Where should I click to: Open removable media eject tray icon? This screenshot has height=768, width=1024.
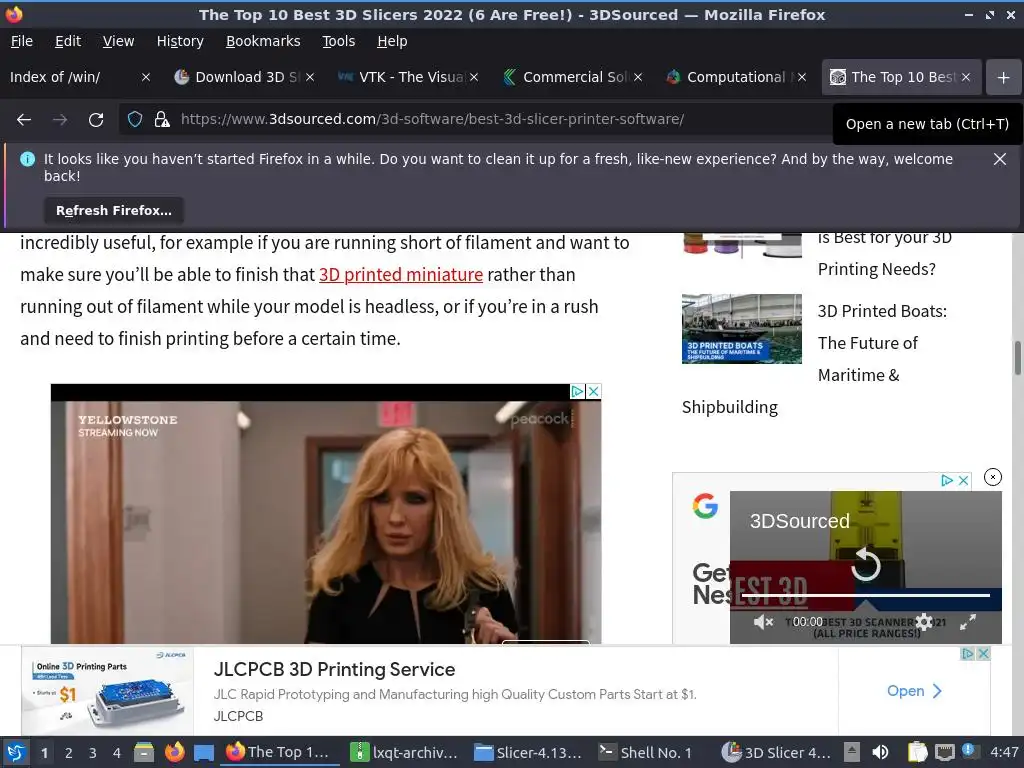(x=852, y=753)
